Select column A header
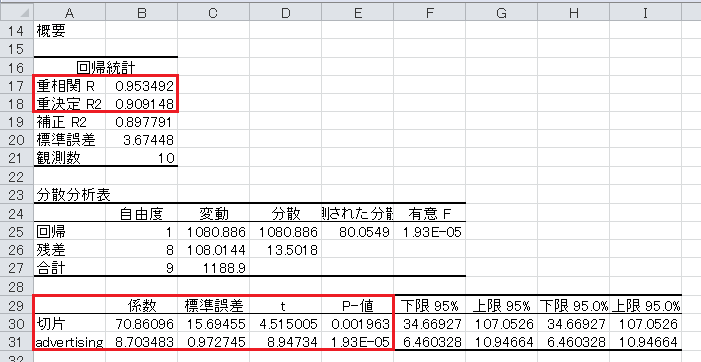 69,13
